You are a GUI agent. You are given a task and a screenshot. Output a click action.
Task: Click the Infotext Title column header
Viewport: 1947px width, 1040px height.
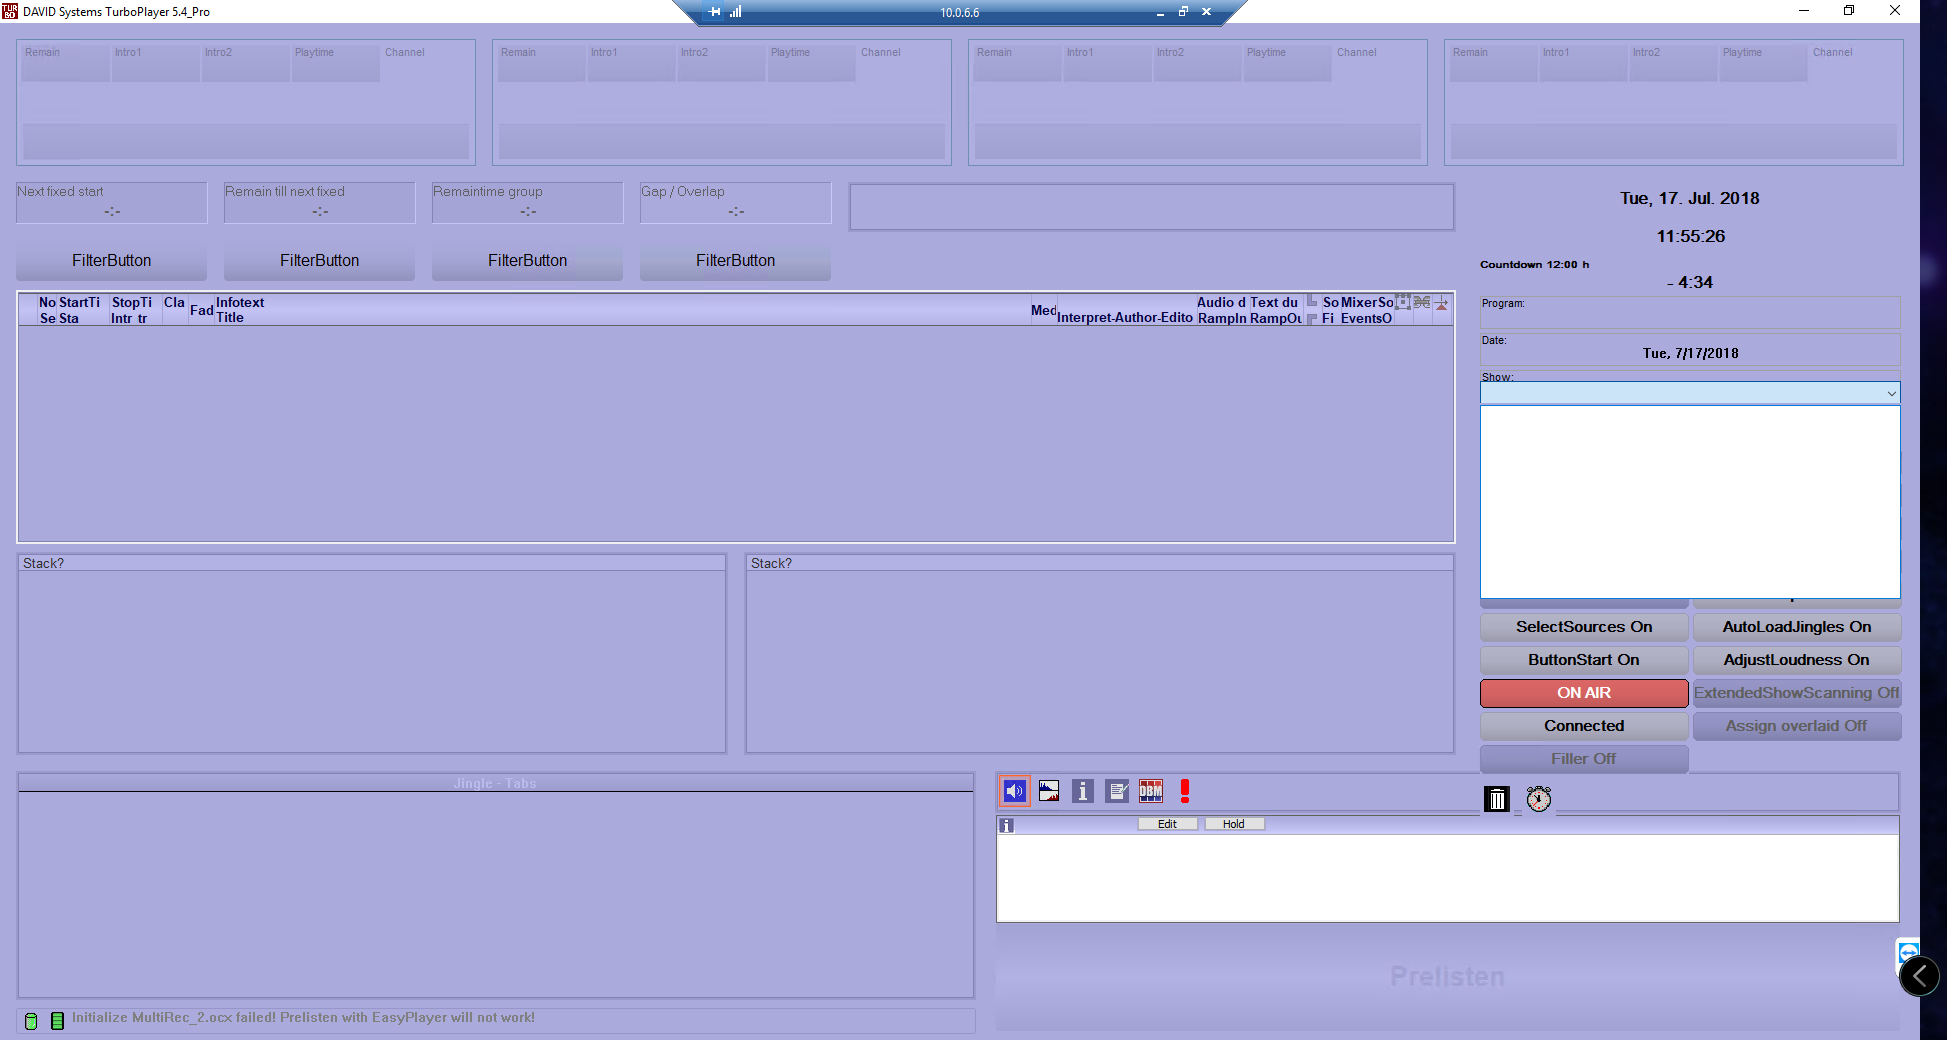(240, 310)
